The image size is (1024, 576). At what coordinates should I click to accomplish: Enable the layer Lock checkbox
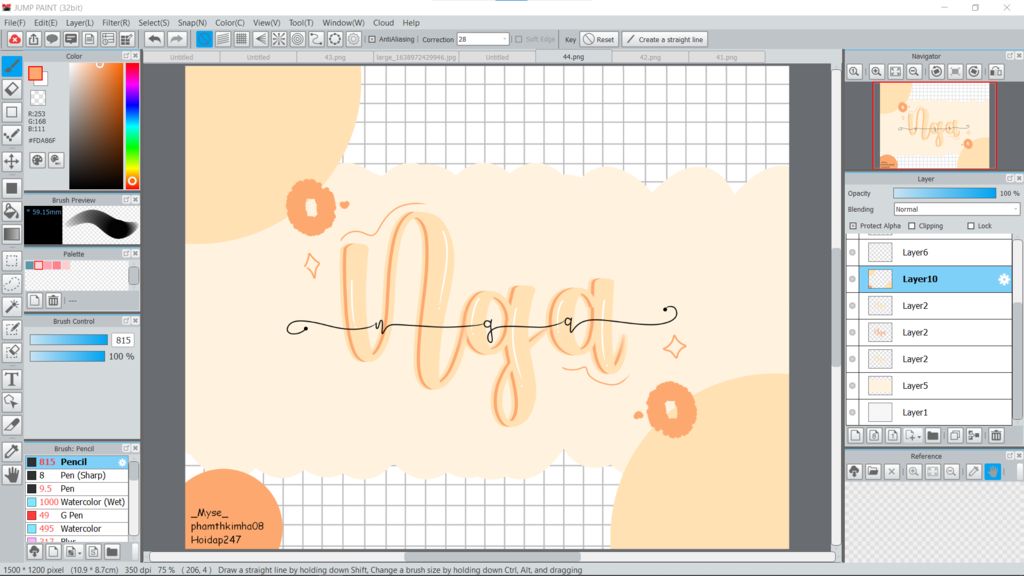970,226
